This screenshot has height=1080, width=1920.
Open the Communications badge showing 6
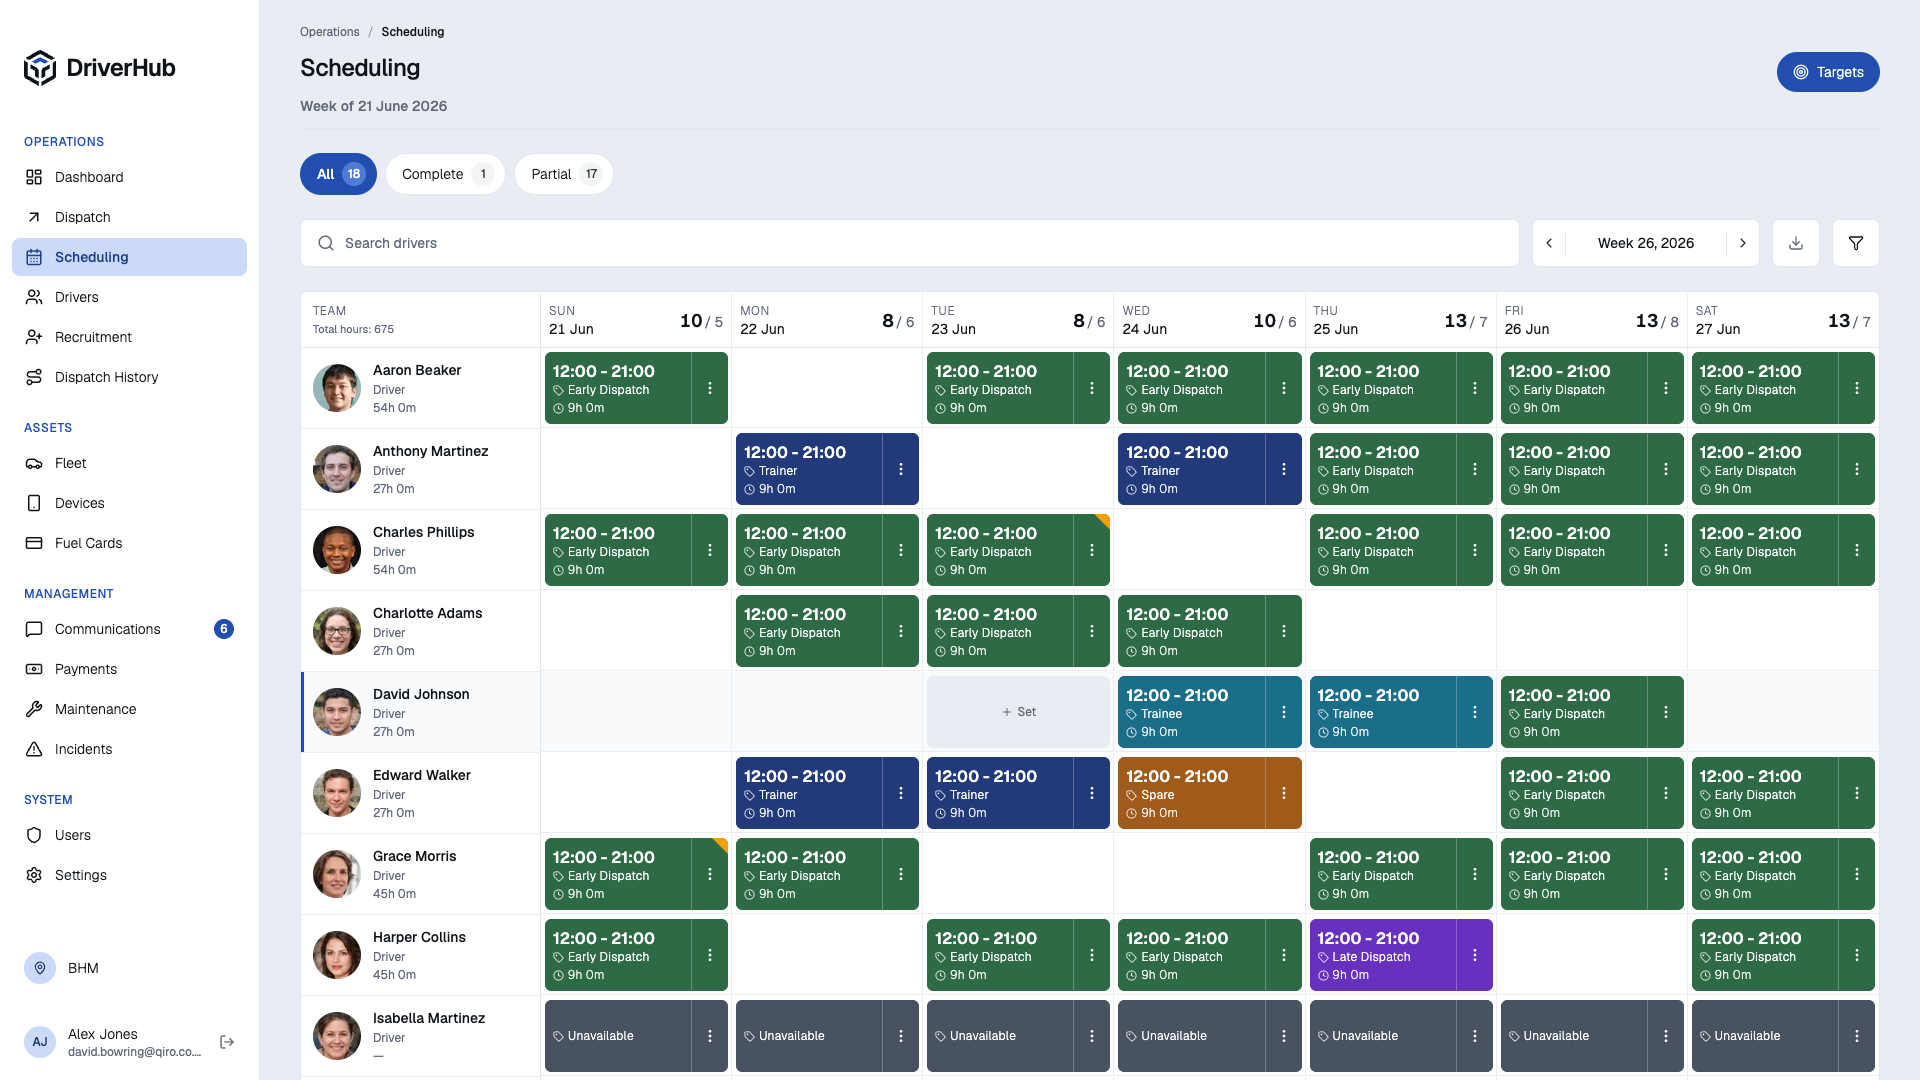coord(224,629)
